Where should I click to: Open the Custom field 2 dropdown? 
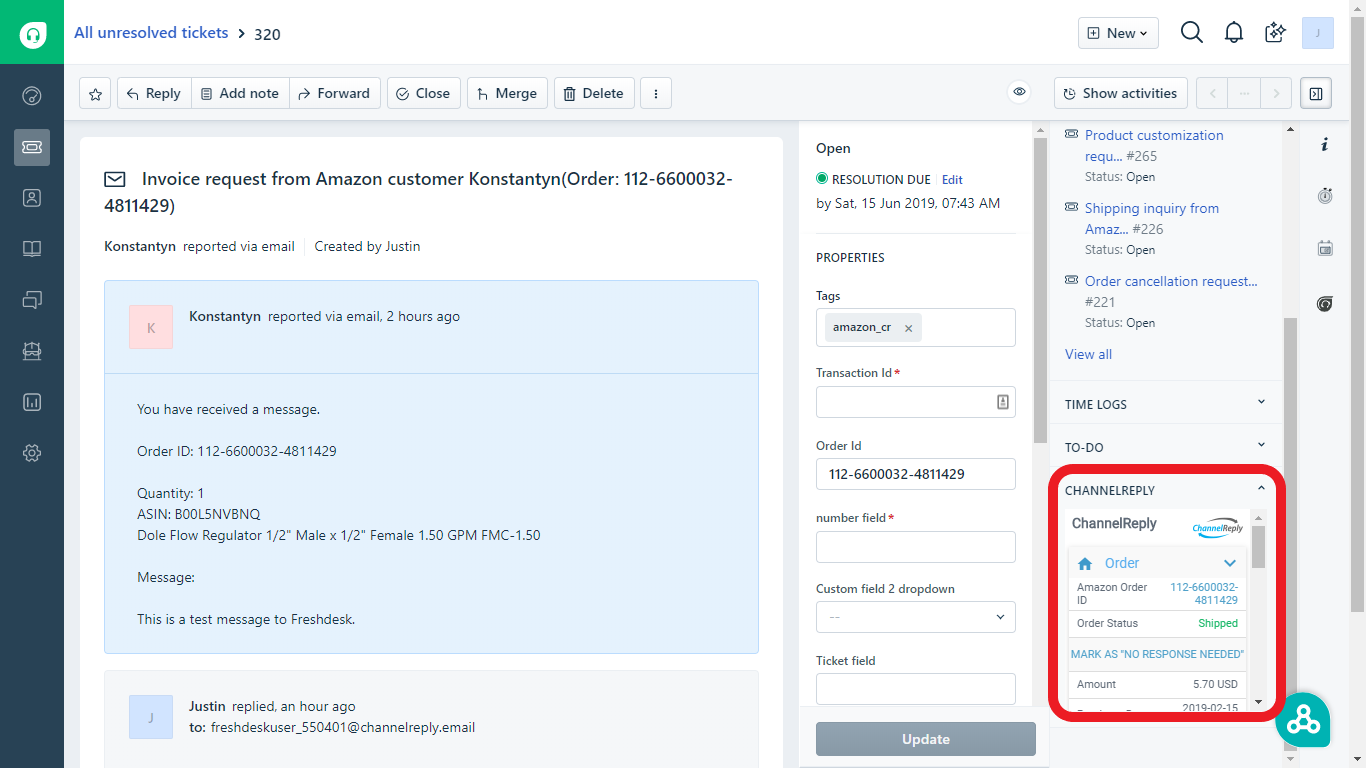coord(916,617)
